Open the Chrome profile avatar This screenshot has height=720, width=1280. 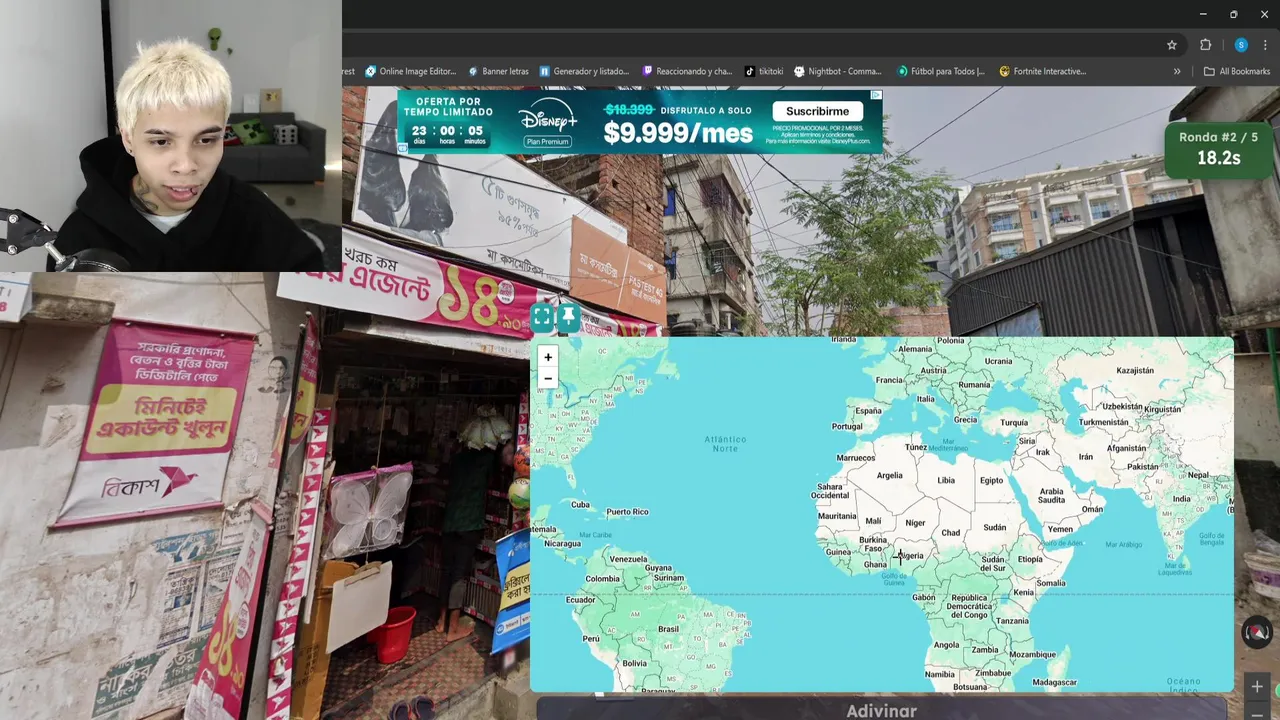point(1241,45)
